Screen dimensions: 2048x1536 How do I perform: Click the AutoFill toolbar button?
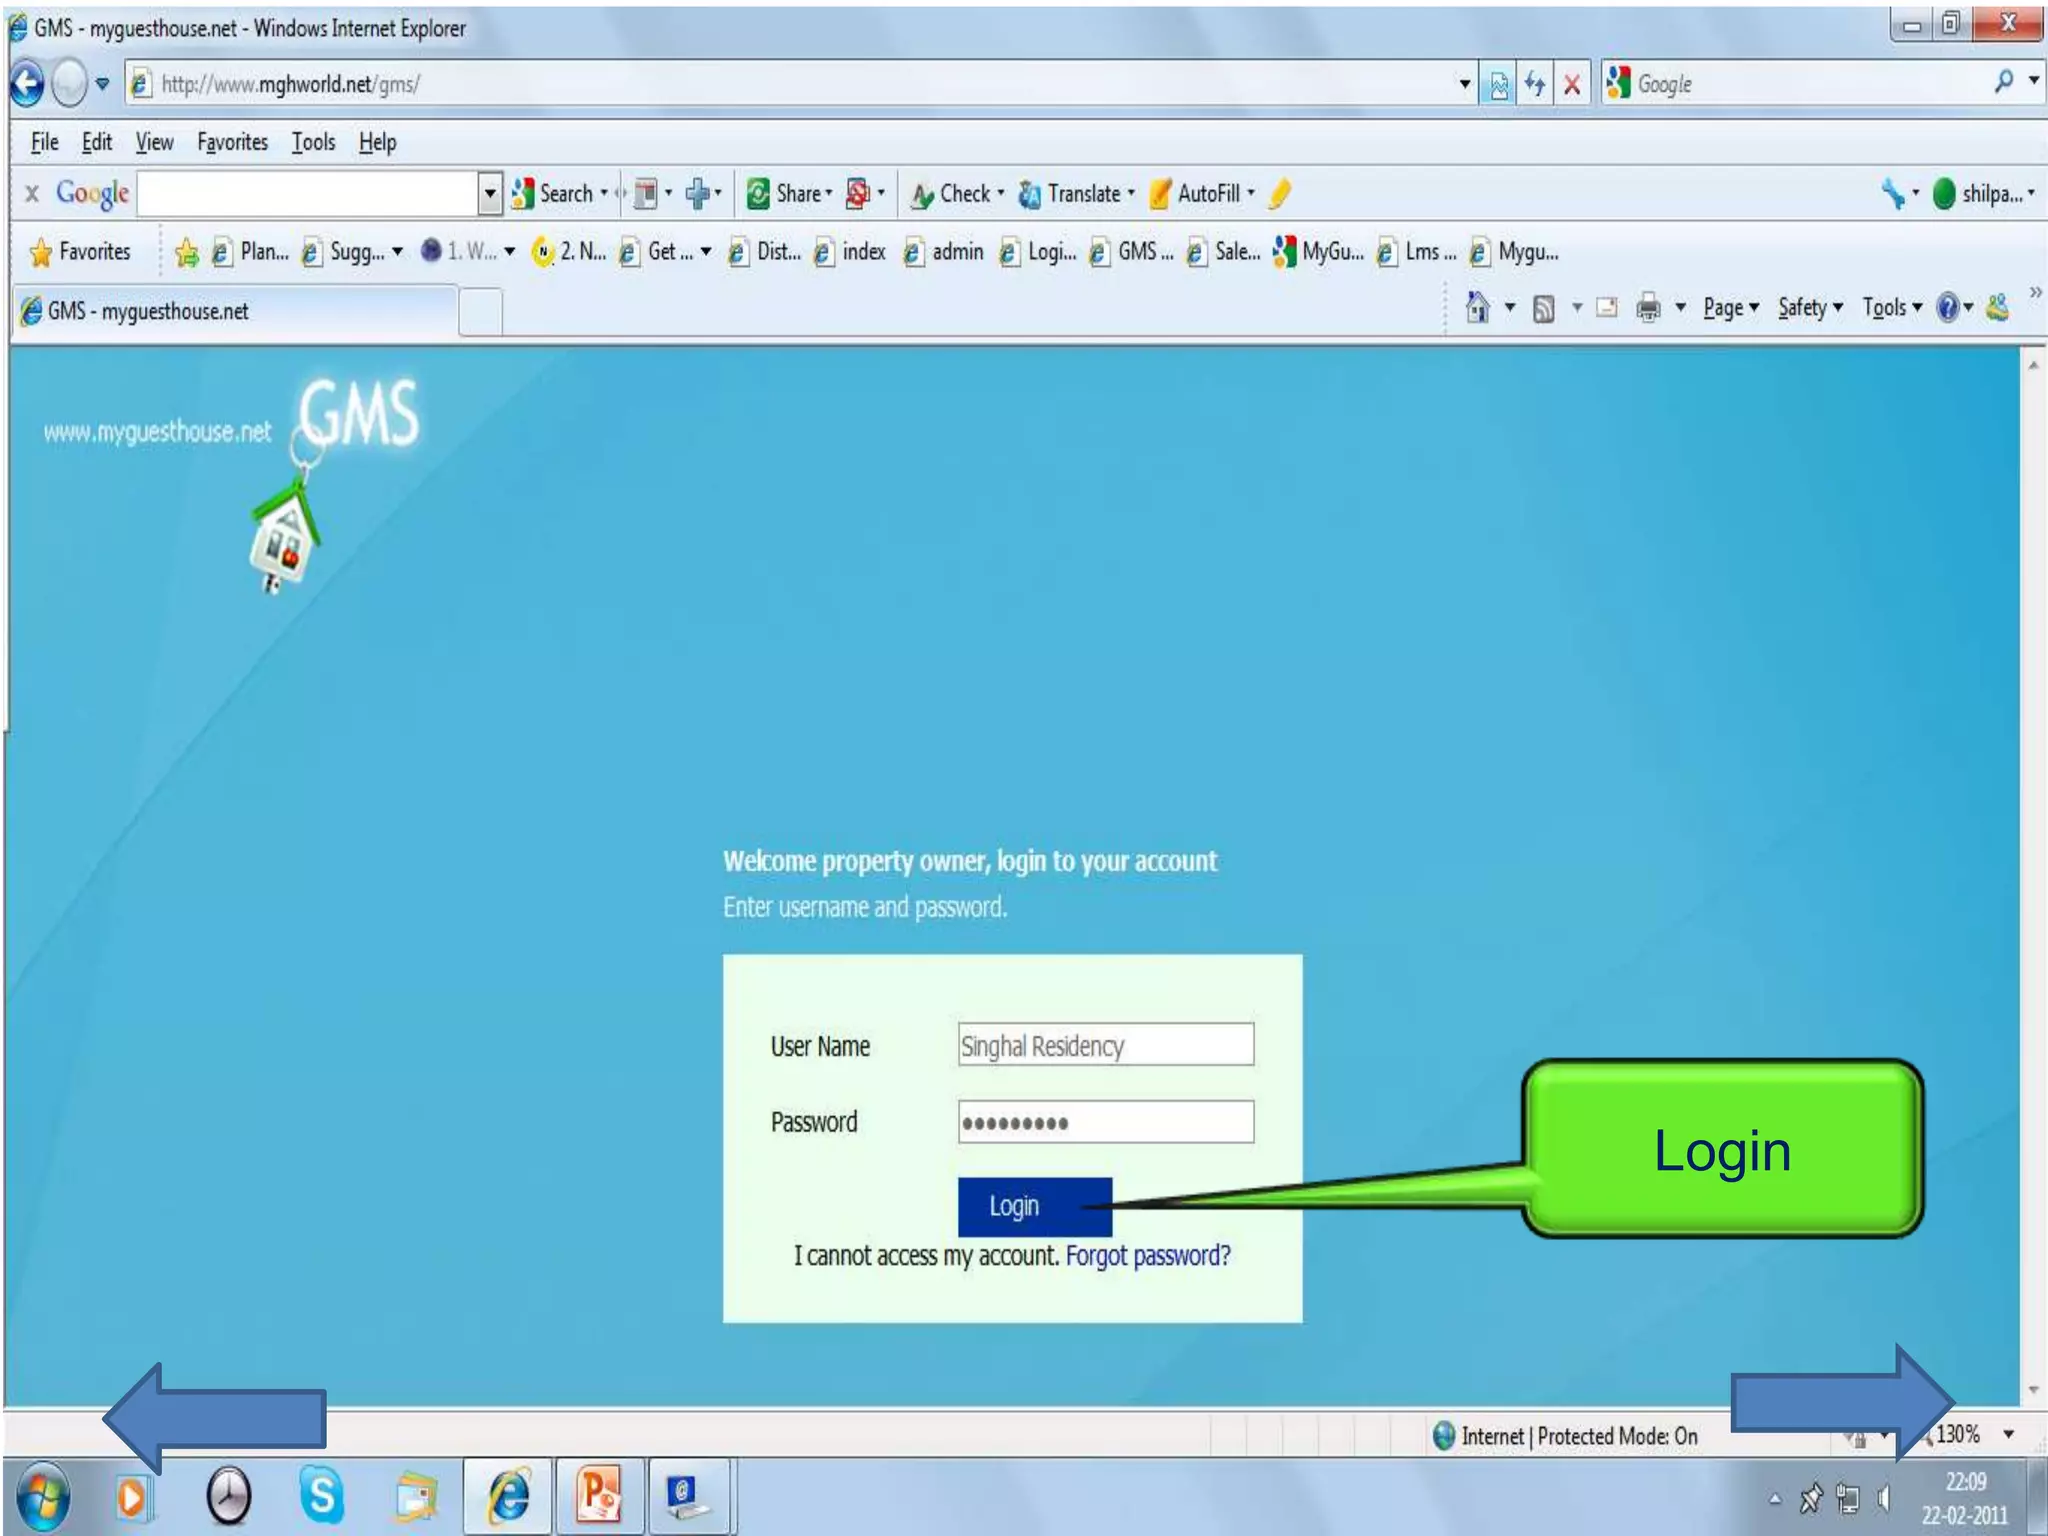(1200, 194)
